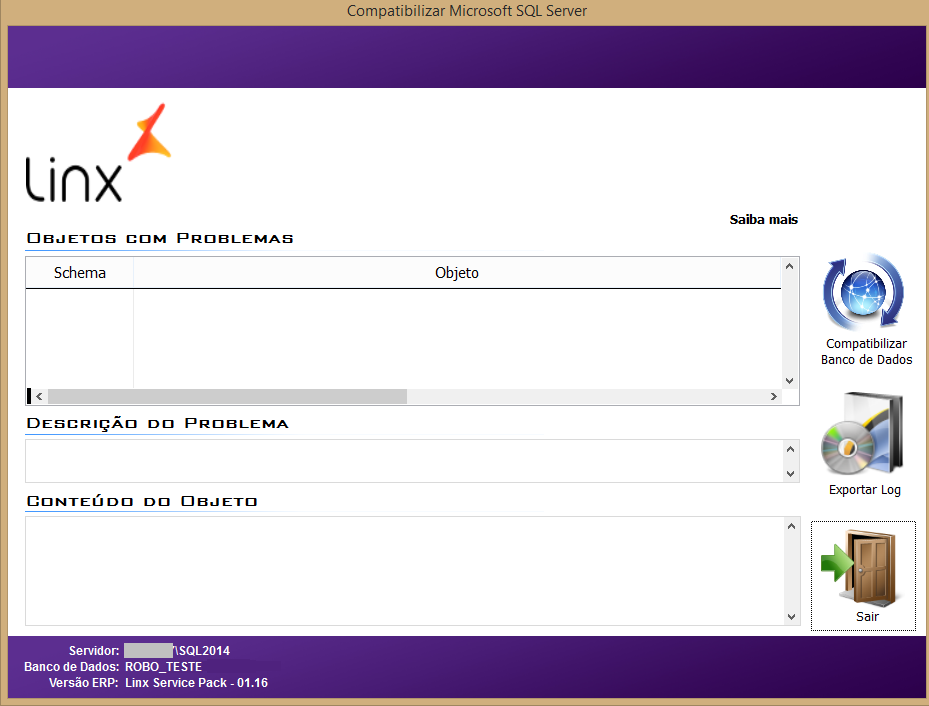The image size is (929, 706).
Task: Click the Sair door icon
Action: point(860,567)
